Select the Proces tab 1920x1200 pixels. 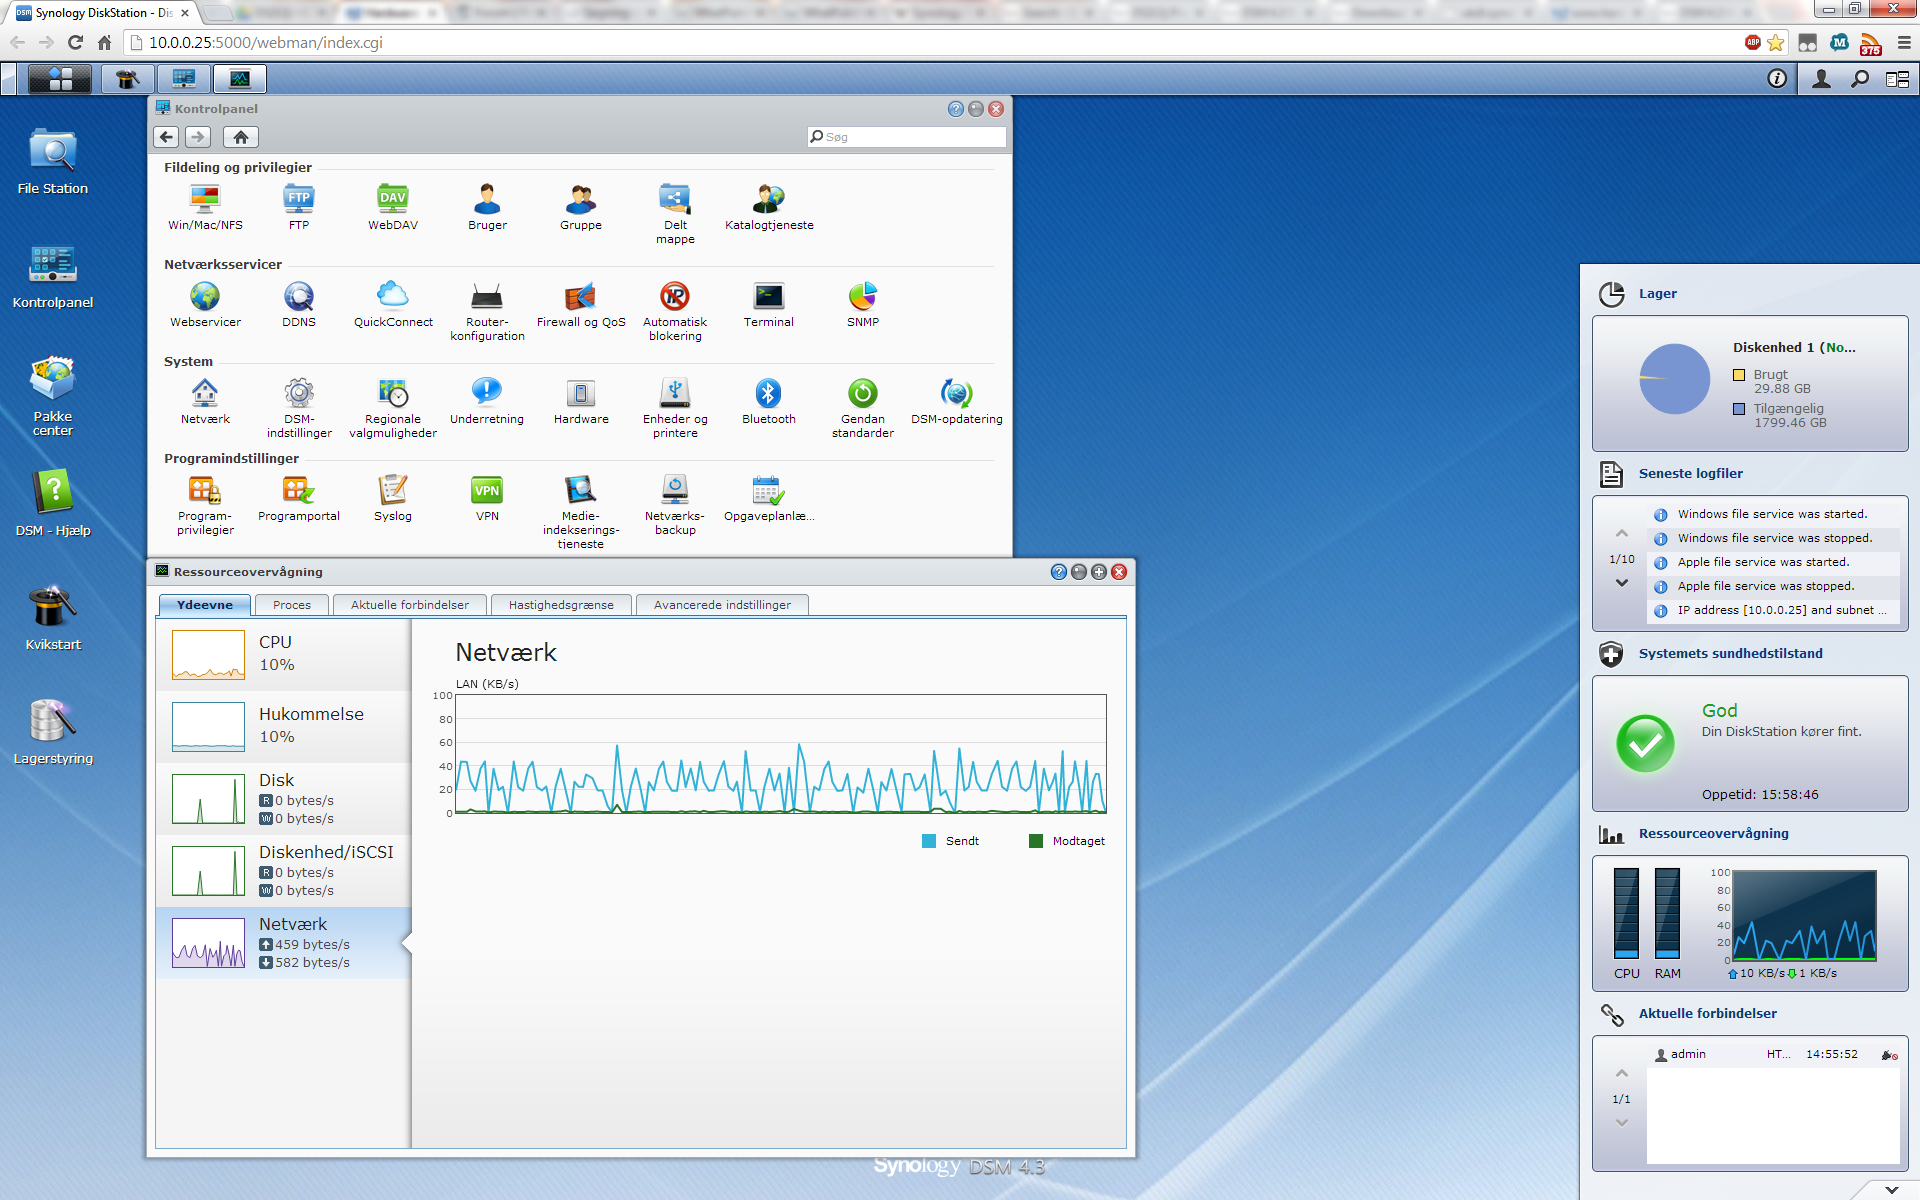tap(292, 605)
